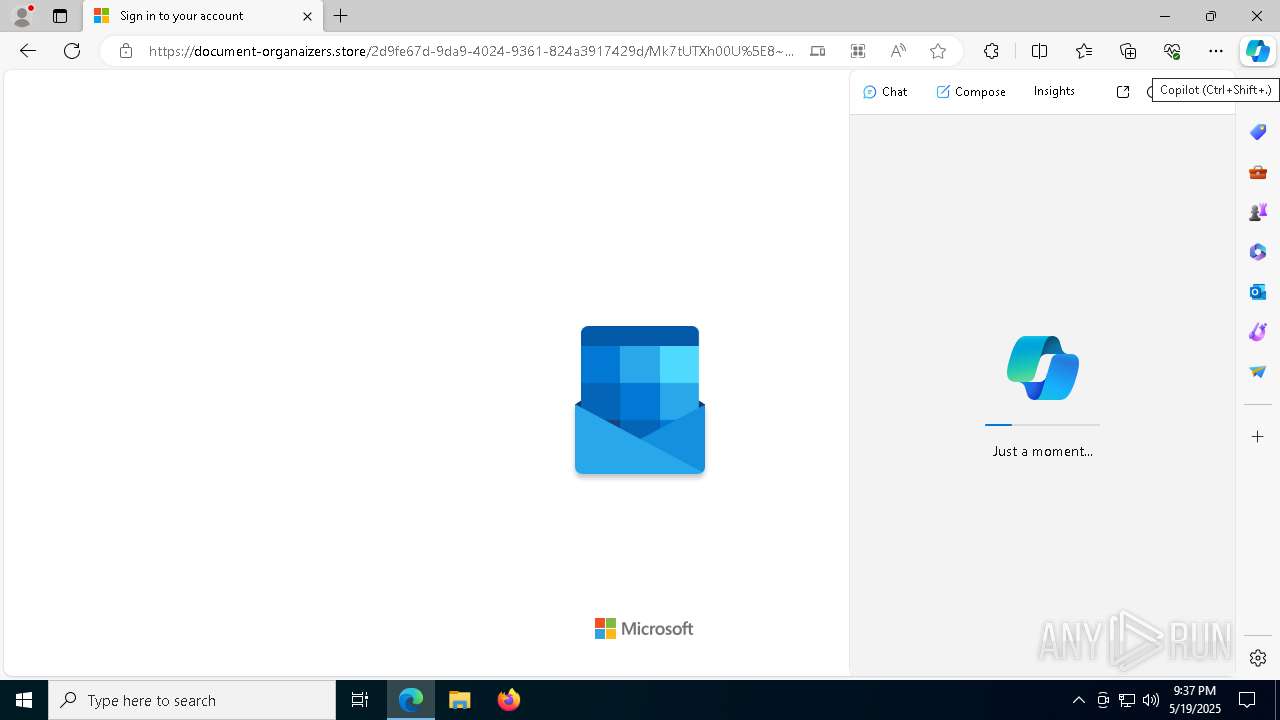Open browser Extensions
The image size is (1280, 720).
pos(991,51)
